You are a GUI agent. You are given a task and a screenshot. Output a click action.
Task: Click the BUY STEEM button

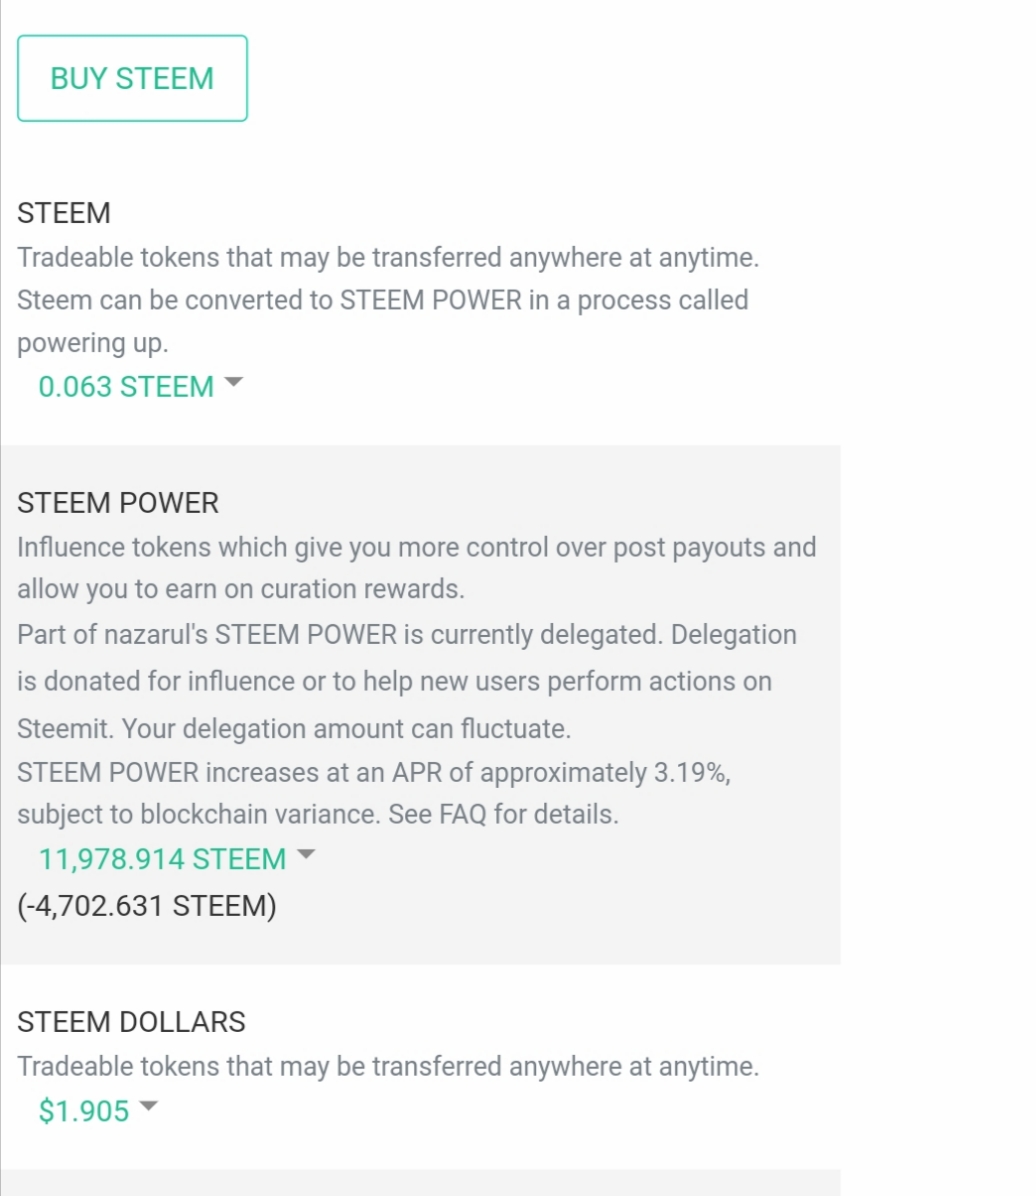pos(132,79)
